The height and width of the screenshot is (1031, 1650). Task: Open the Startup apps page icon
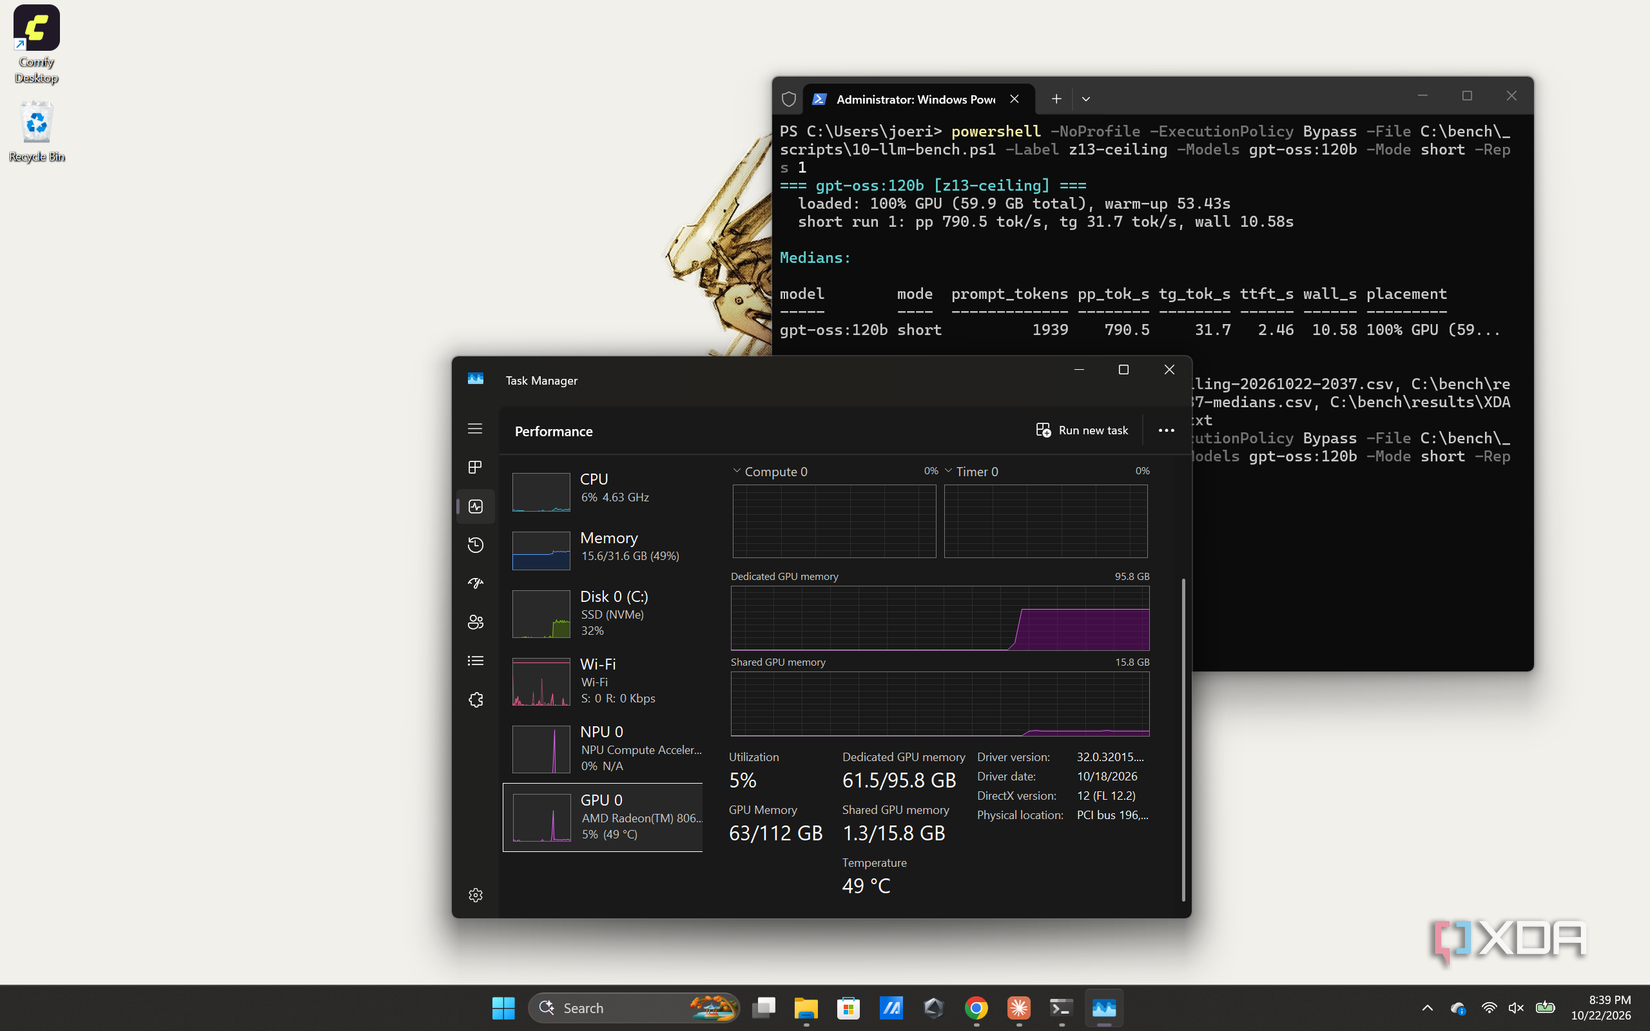point(475,583)
